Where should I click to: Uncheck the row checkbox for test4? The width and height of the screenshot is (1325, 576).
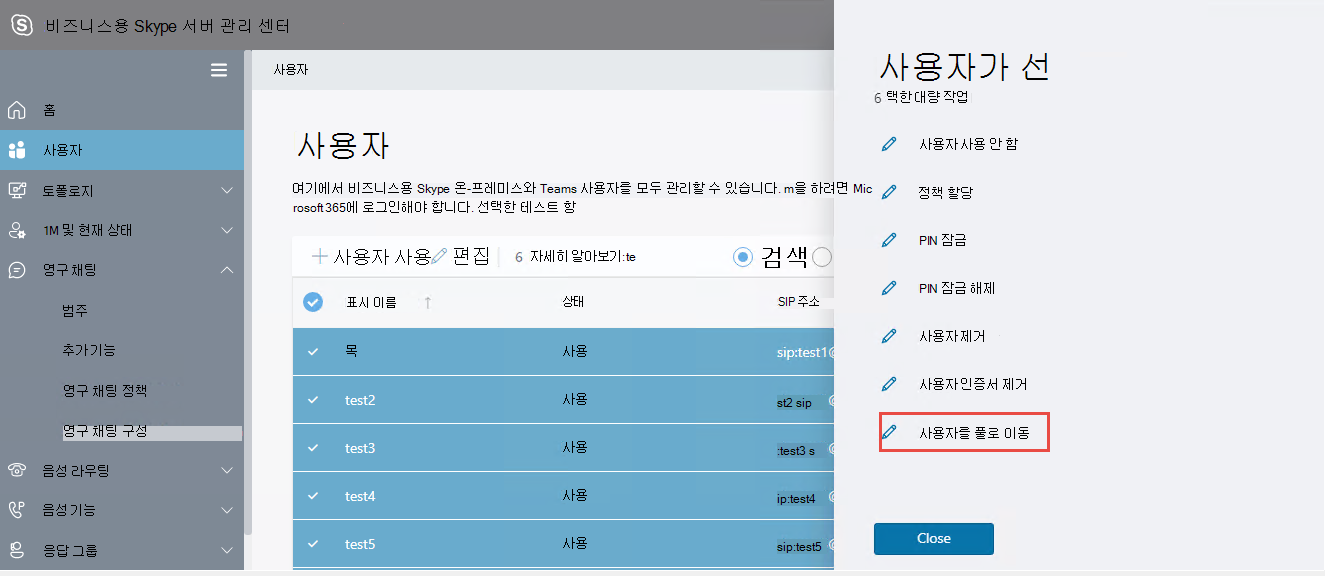(313, 496)
